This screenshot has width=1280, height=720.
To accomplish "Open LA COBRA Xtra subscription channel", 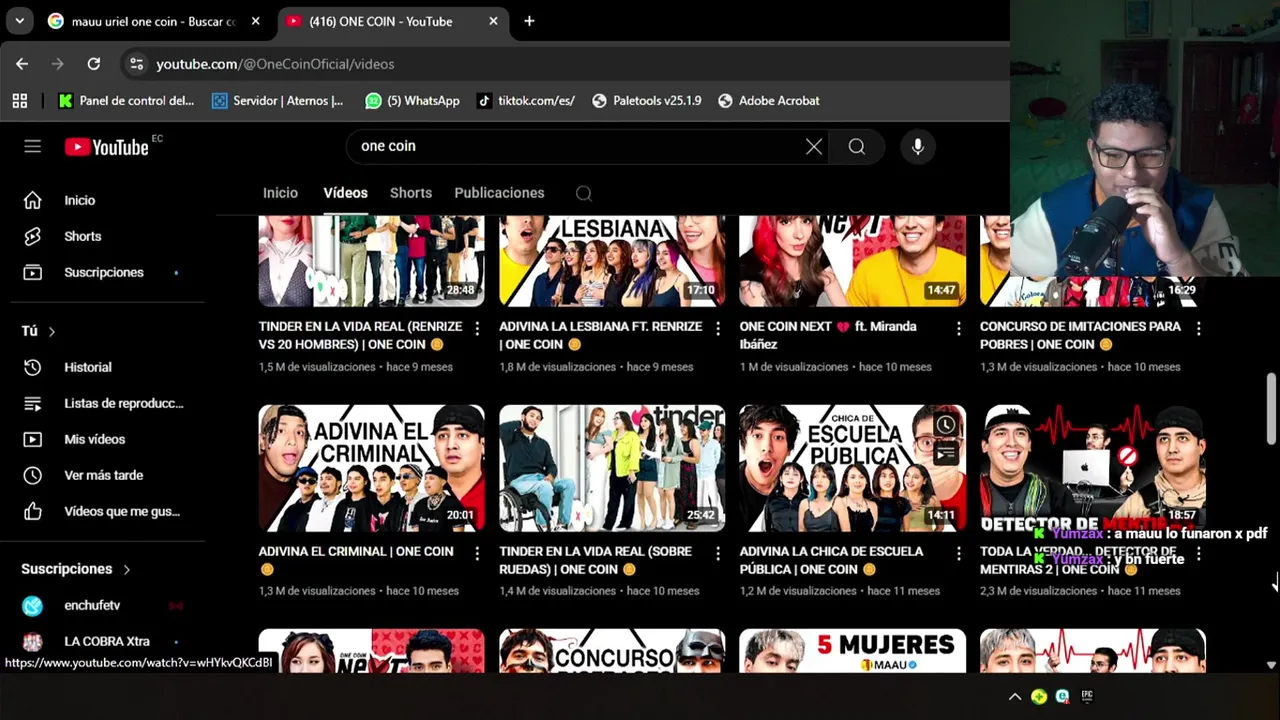I will tap(105, 641).
